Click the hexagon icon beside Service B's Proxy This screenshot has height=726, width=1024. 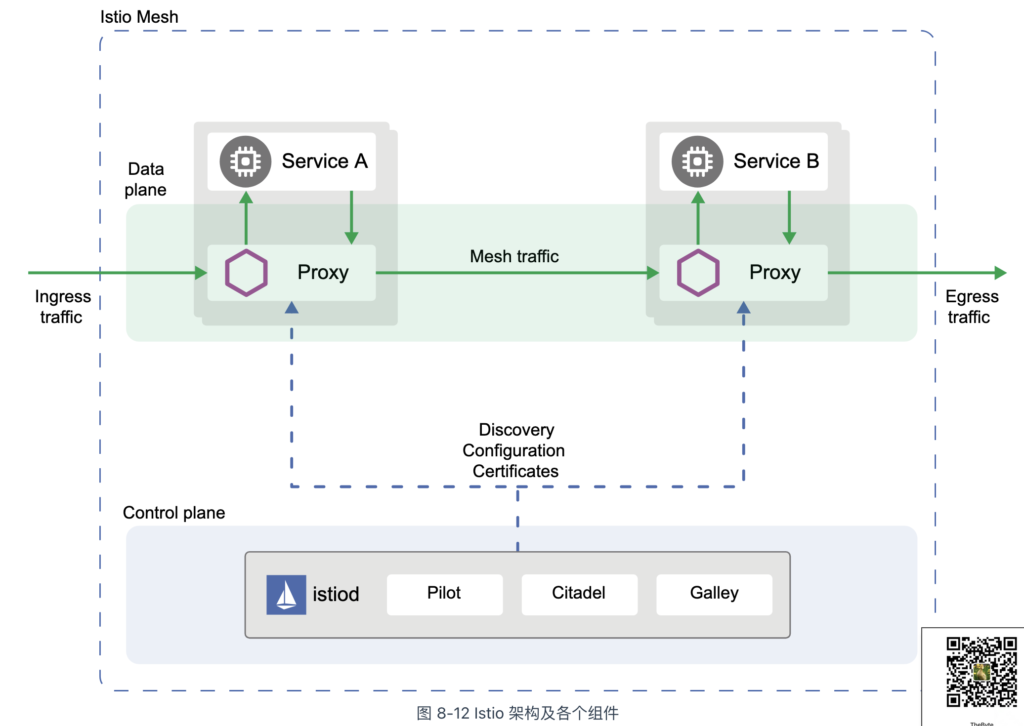coord(698,273)
